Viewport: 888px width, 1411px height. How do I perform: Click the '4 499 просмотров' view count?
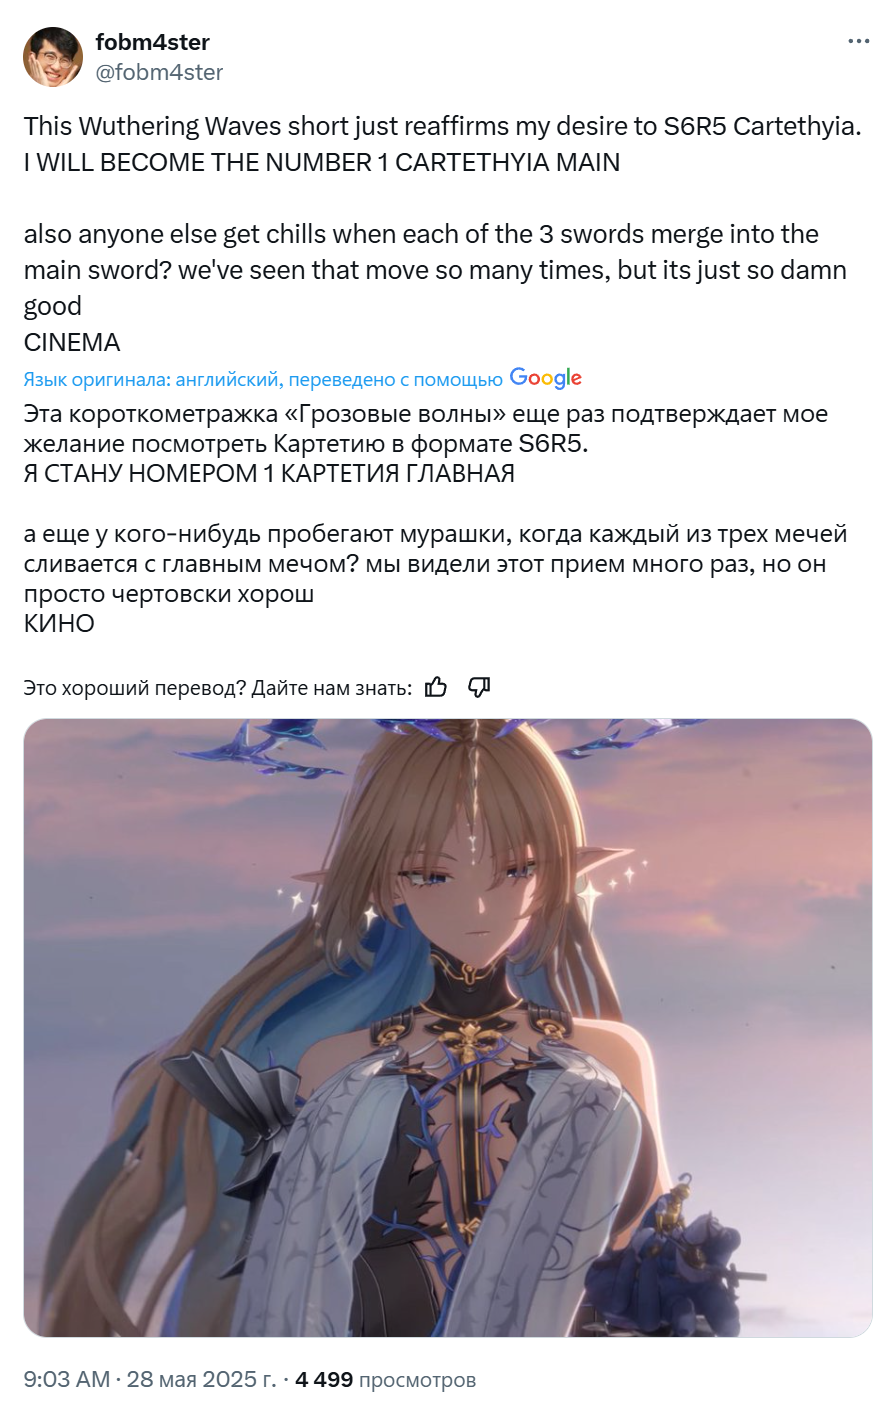[386, 1379]
